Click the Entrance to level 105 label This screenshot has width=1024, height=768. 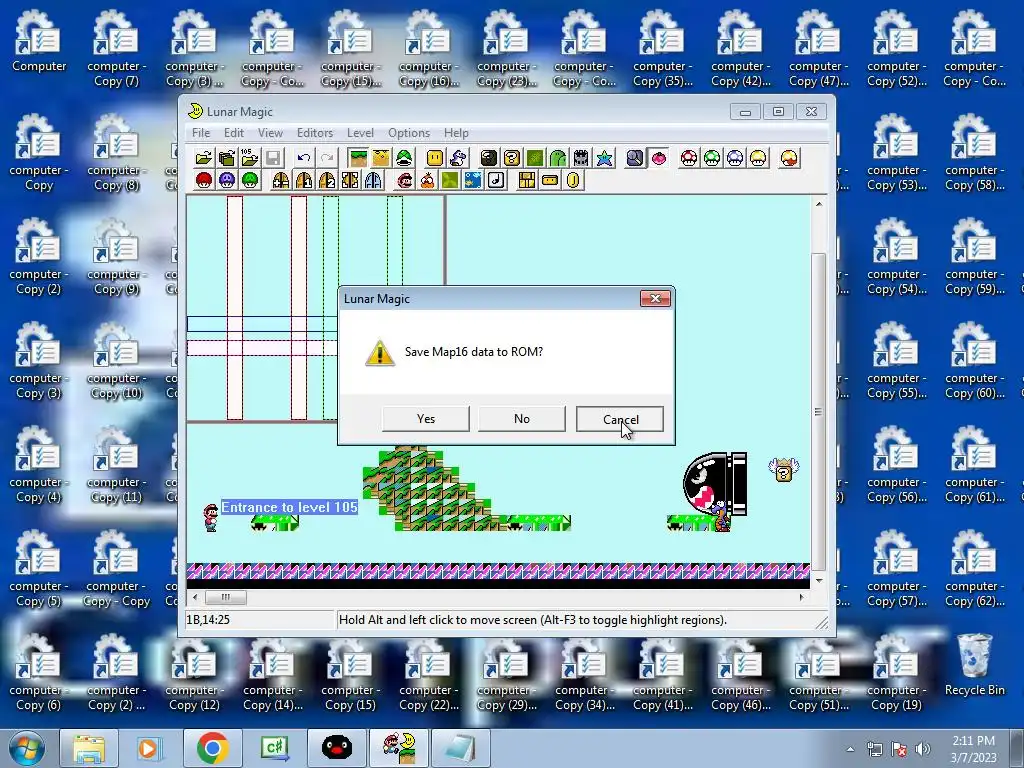289,507
